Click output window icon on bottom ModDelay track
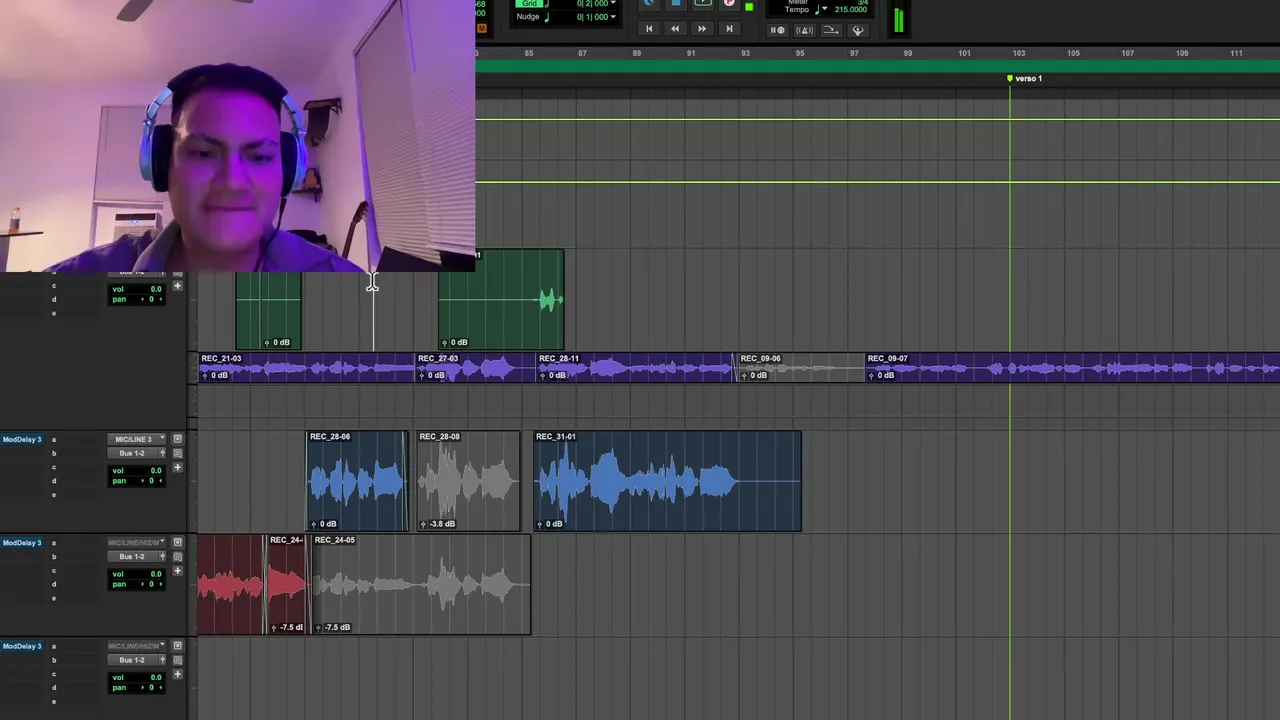Viewport: 1280px width, 720px height. [177, 660]
